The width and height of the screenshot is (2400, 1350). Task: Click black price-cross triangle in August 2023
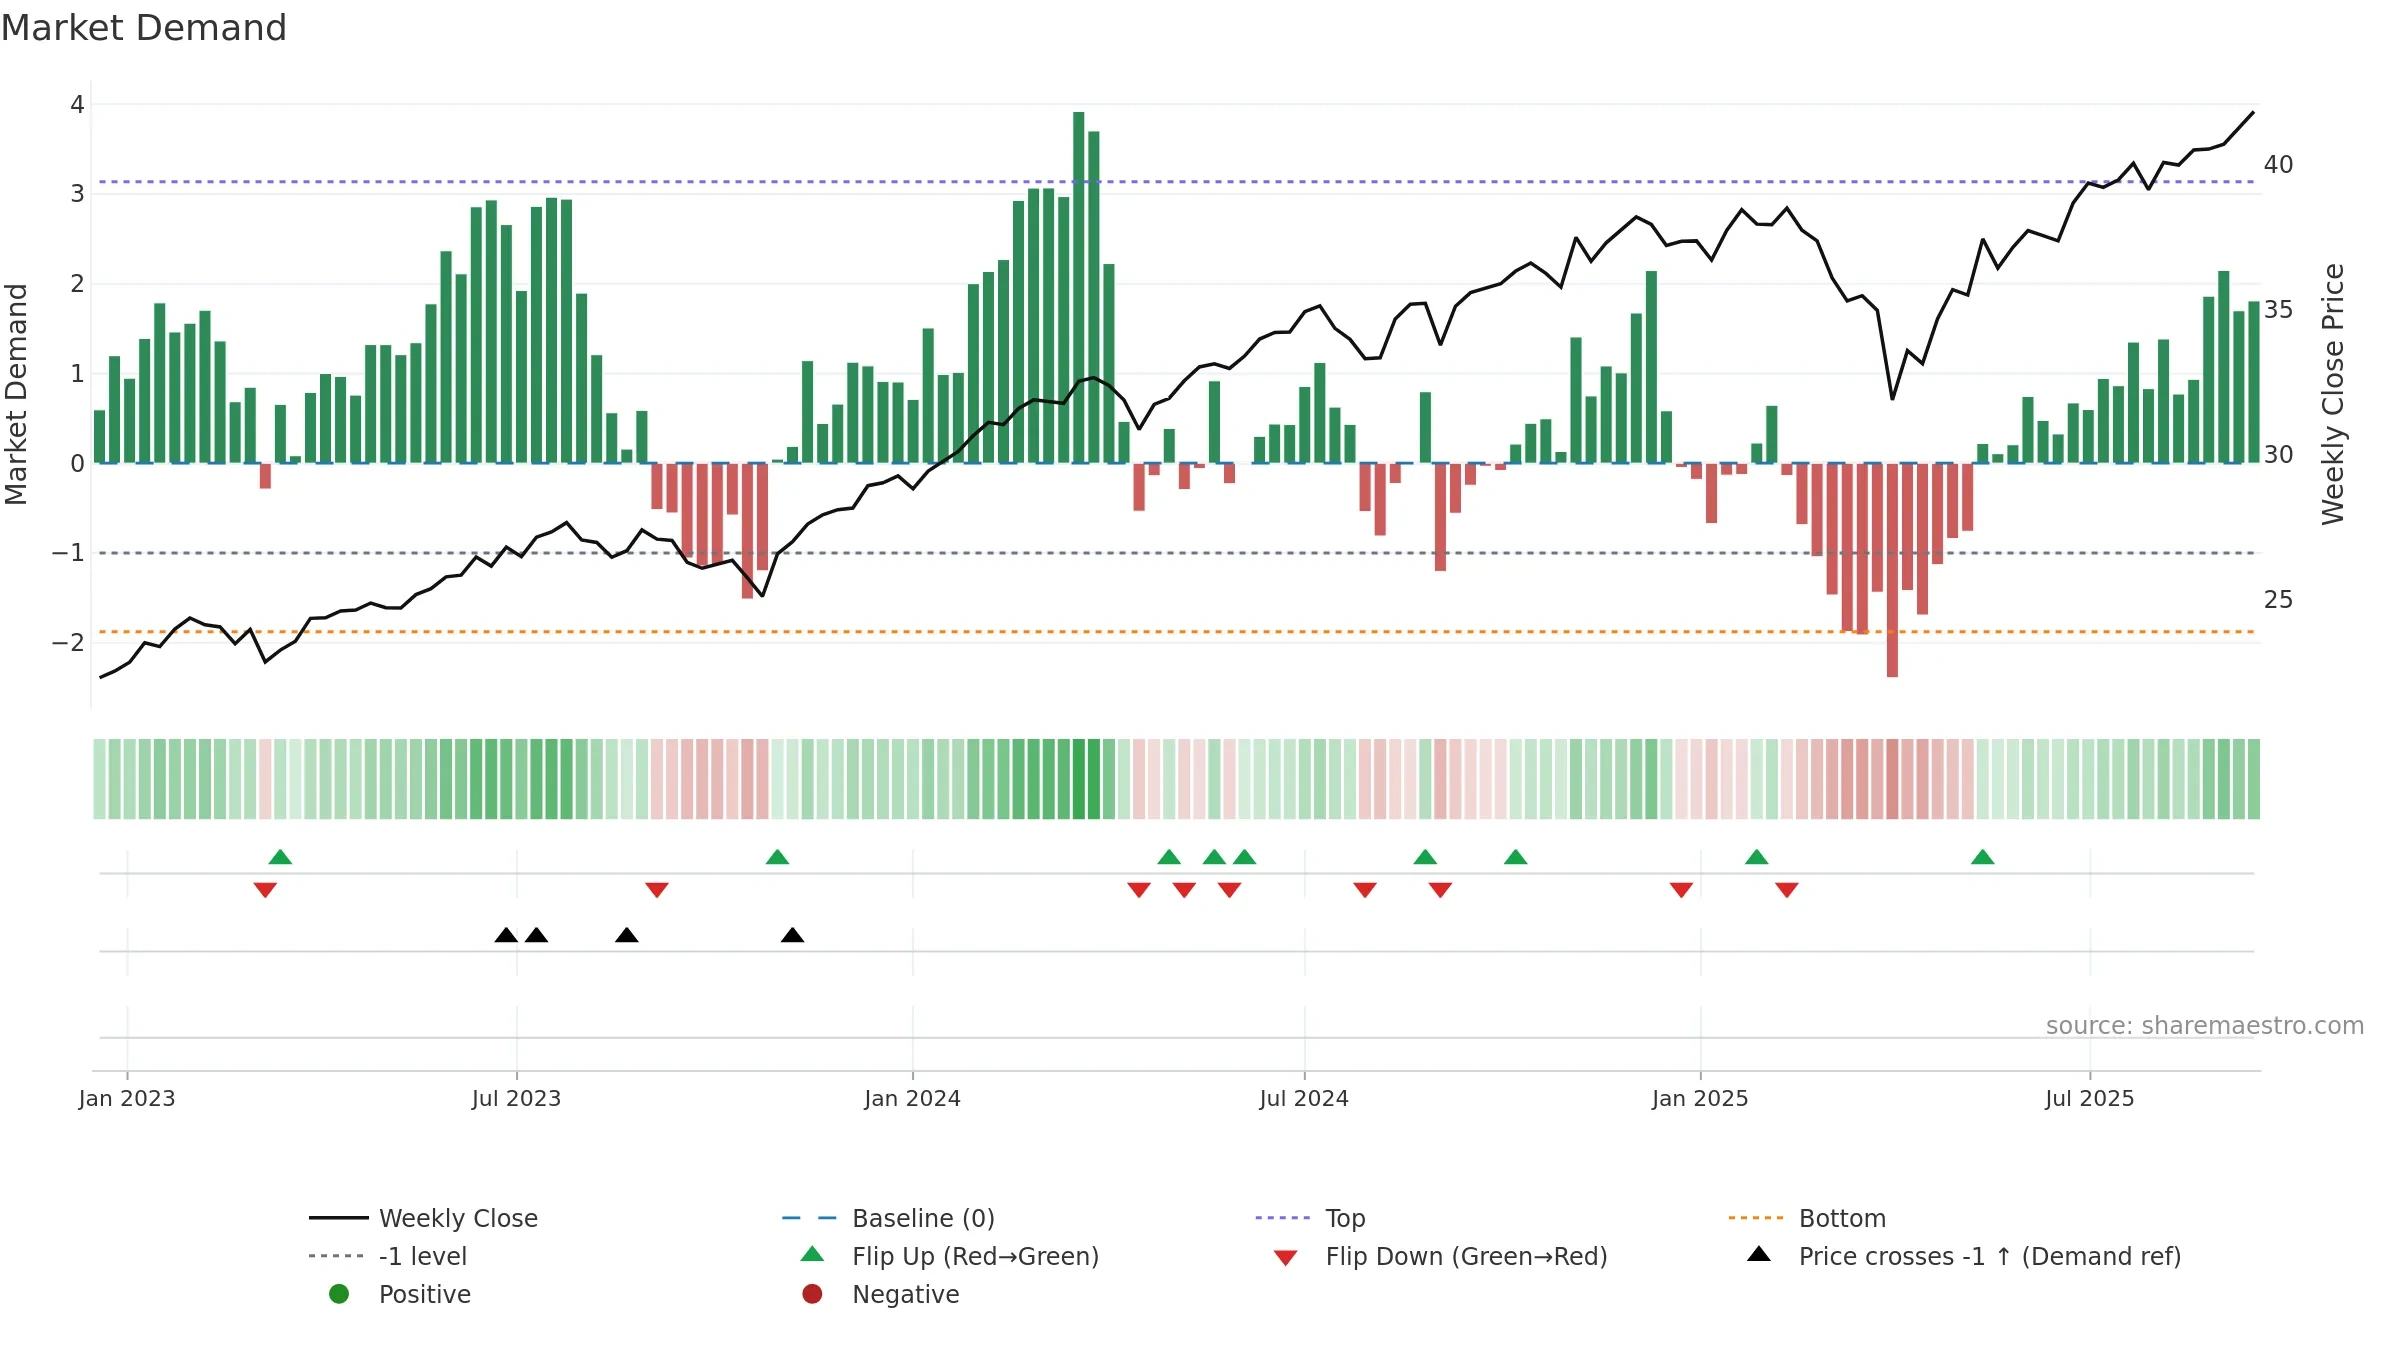(627, 935)
